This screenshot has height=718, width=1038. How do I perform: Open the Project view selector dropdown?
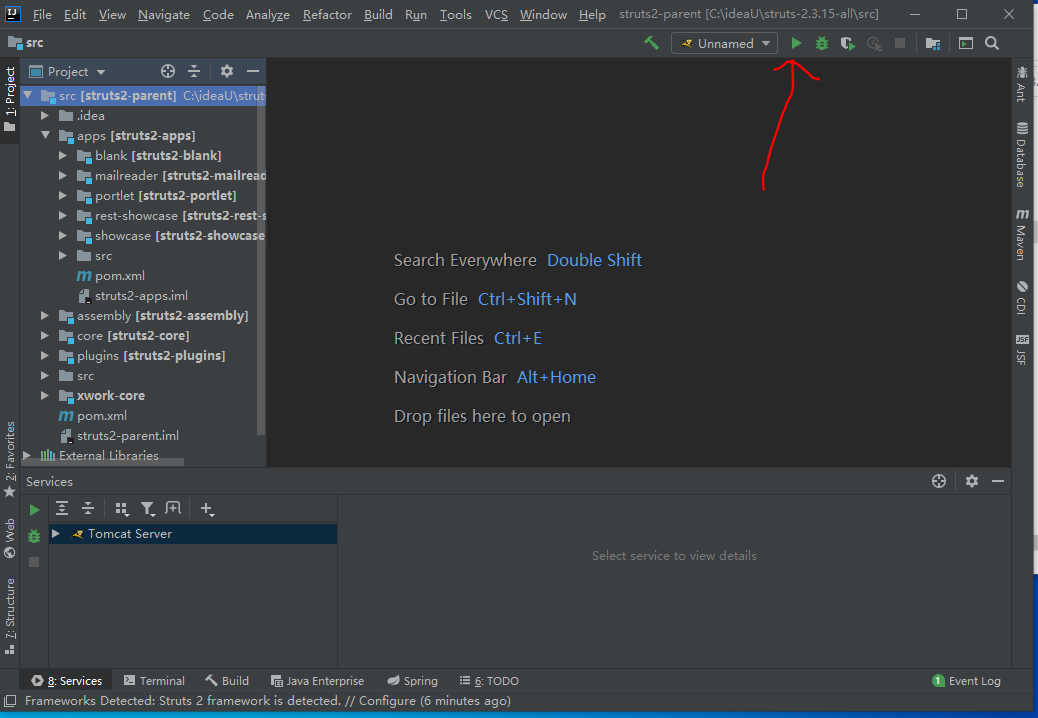pos(68,71)
